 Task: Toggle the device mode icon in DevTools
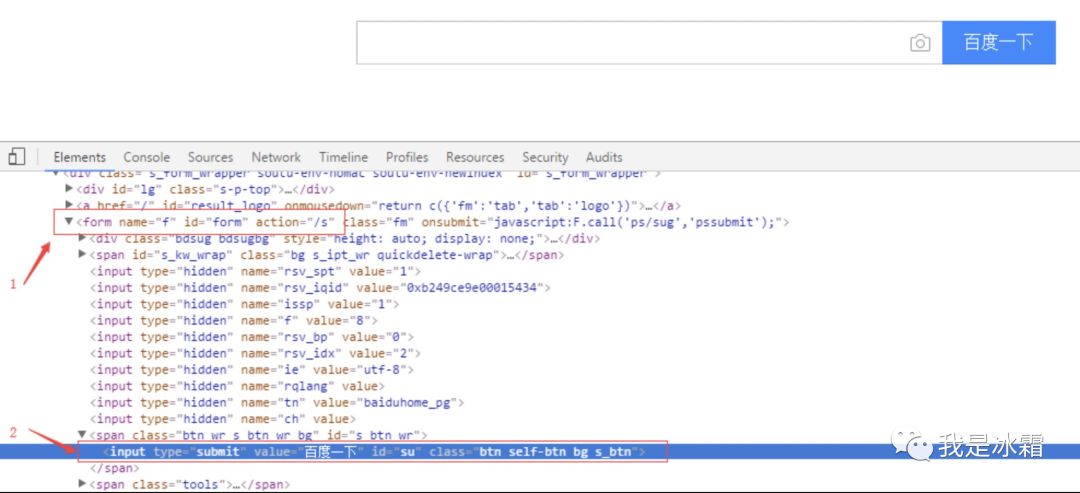click(17, 157)
